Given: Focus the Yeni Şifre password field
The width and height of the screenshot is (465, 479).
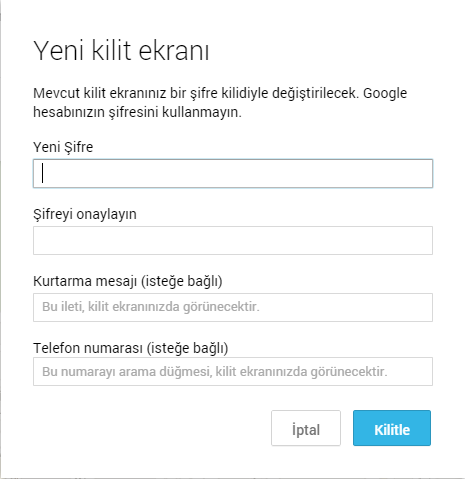Looking at the screenshot, I should pyautogui.click(x=233, y=173).
